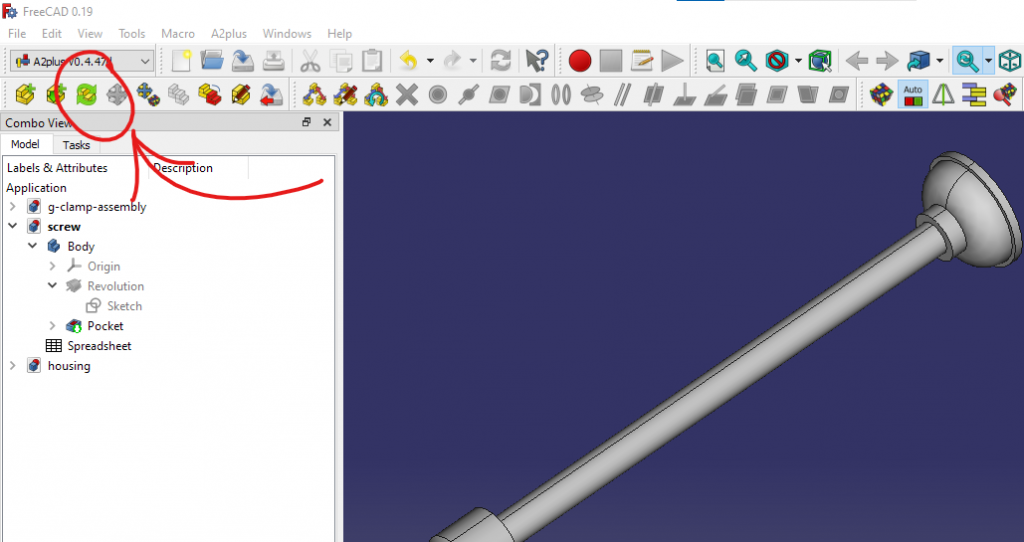Screen dimensions: 1024x542
Task: Click the Fit selection magnifier icon
Action: 746,61
